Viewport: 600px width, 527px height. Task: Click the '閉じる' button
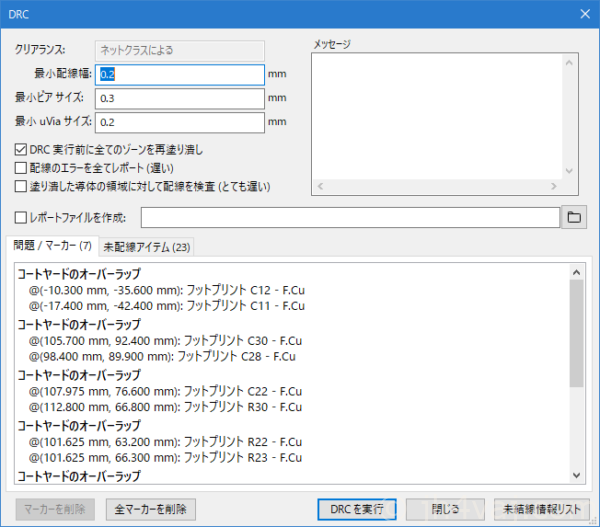[446, 508]
